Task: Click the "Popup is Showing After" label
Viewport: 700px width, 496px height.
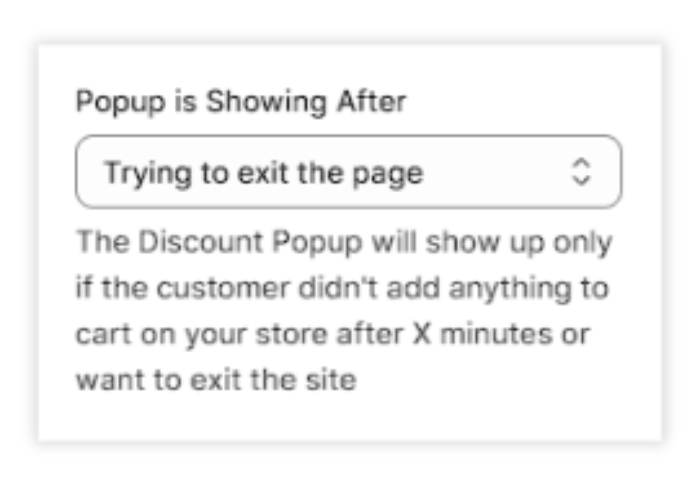Action: click(x=241, y=103)
